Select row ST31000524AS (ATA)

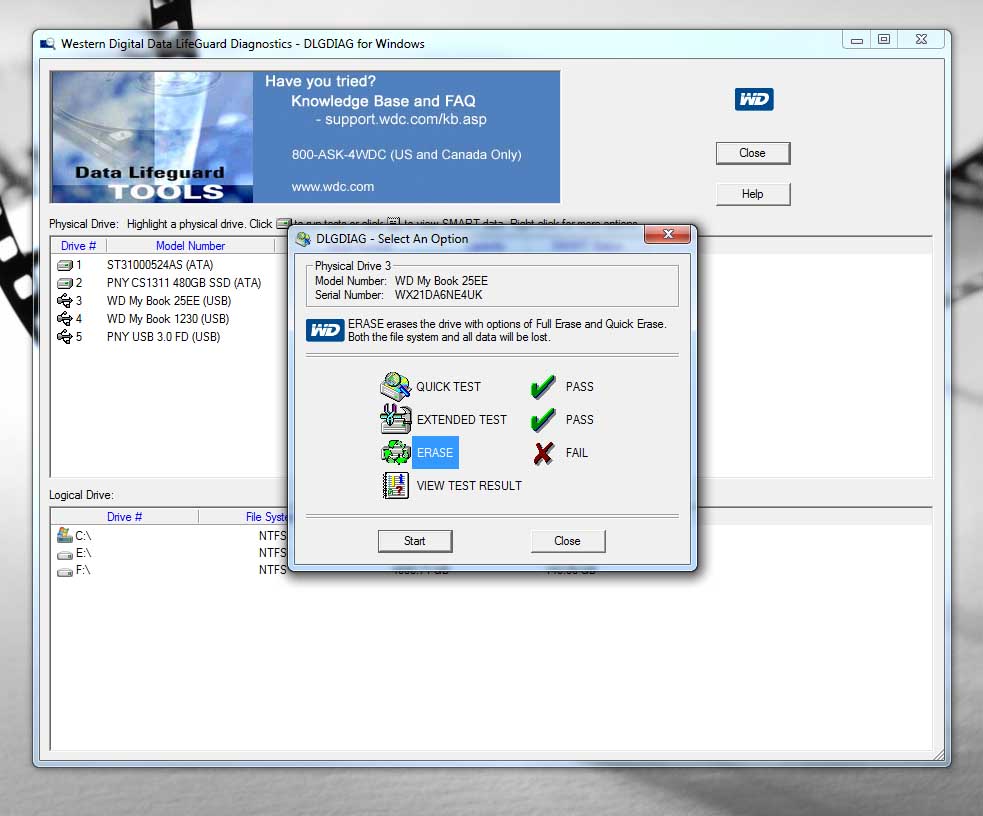coord(160,265)
